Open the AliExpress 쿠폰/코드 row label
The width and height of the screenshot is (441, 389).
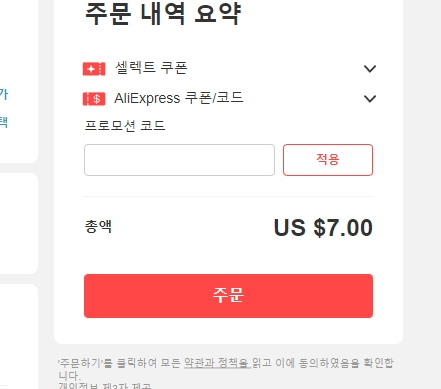point(179,98)
